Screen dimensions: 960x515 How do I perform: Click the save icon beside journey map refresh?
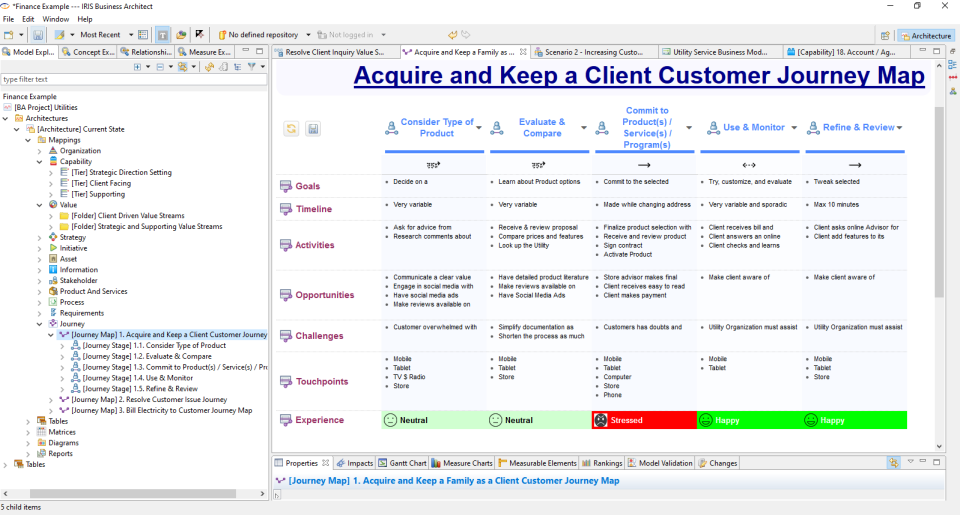[x=313, y=129]
